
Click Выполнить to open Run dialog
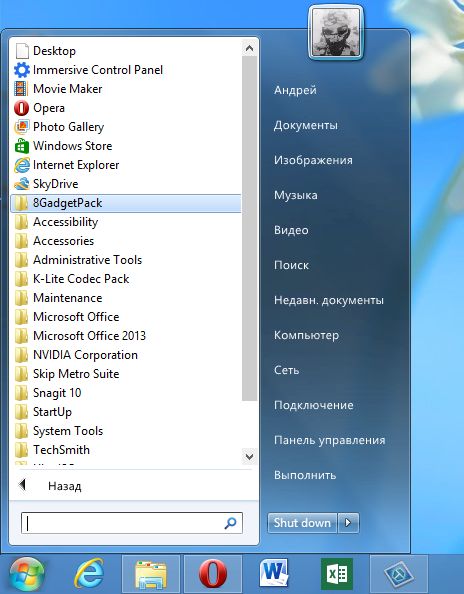tap(305, 475)
